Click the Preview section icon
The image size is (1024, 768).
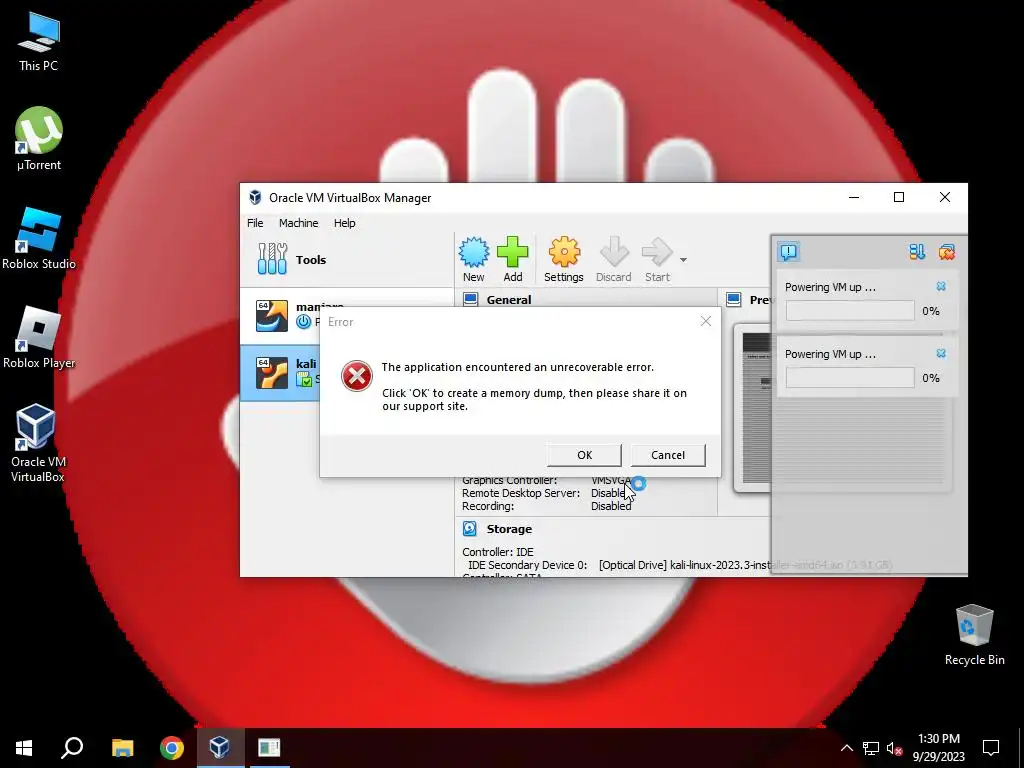coord(733,299)
